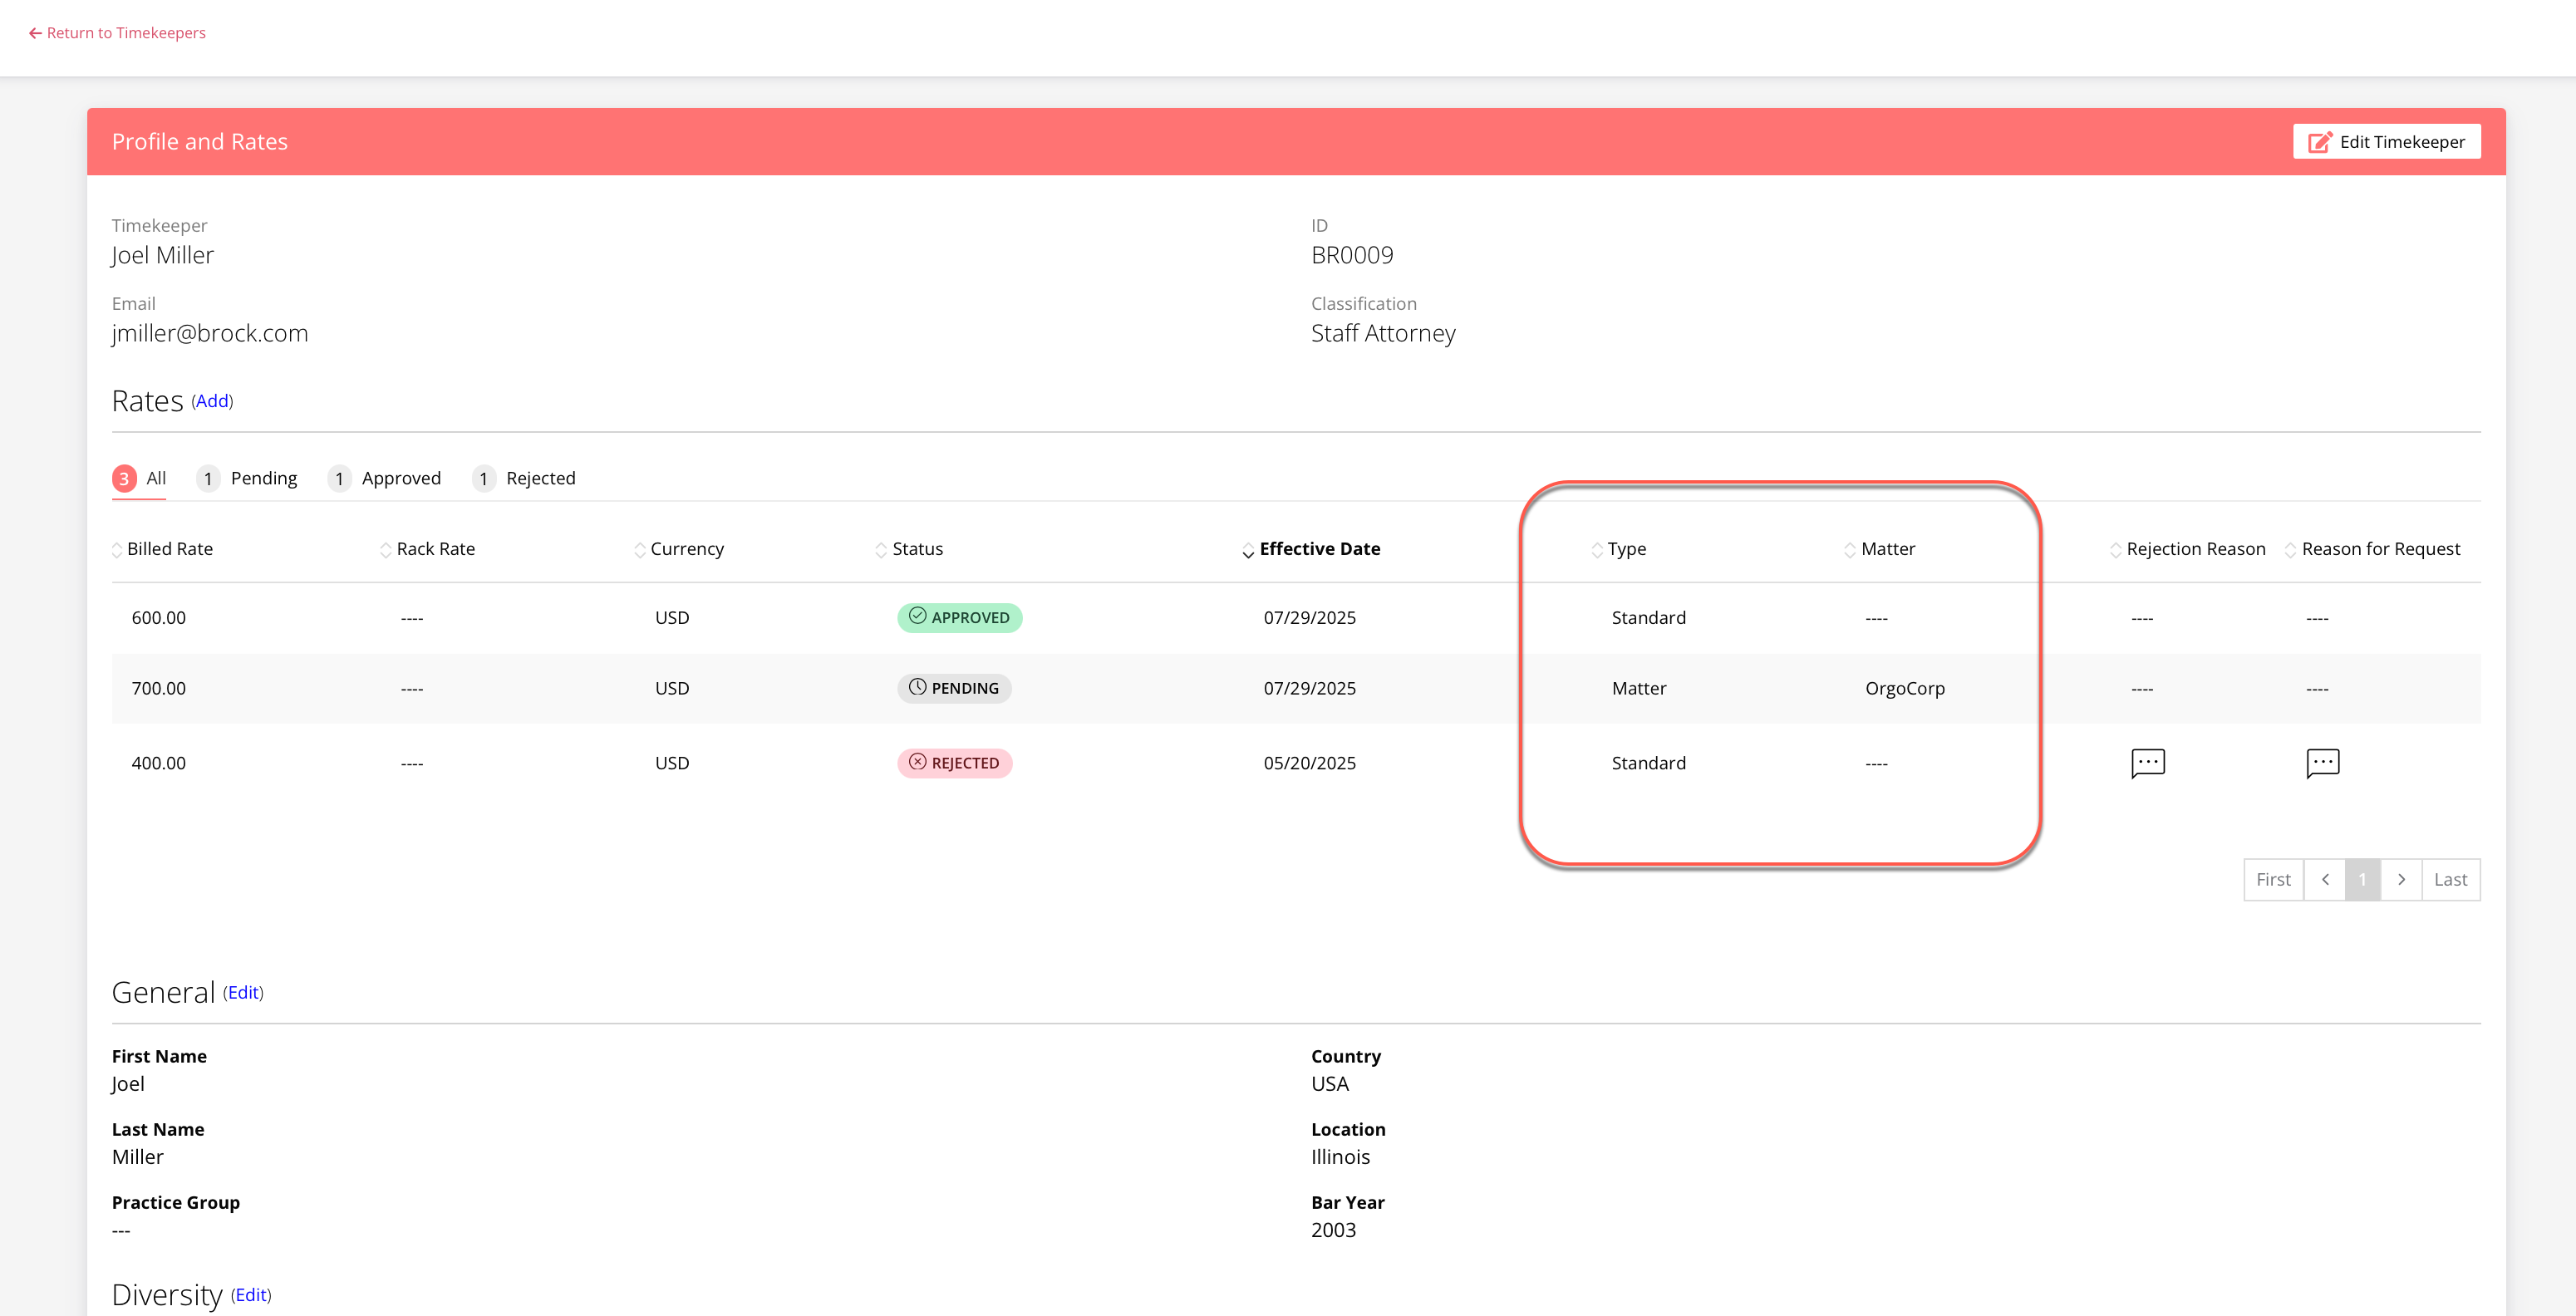Viewport: 2576px width, 1316px height.
Task: Sort by Effective Date column
Action: (x=1311, y=549)
